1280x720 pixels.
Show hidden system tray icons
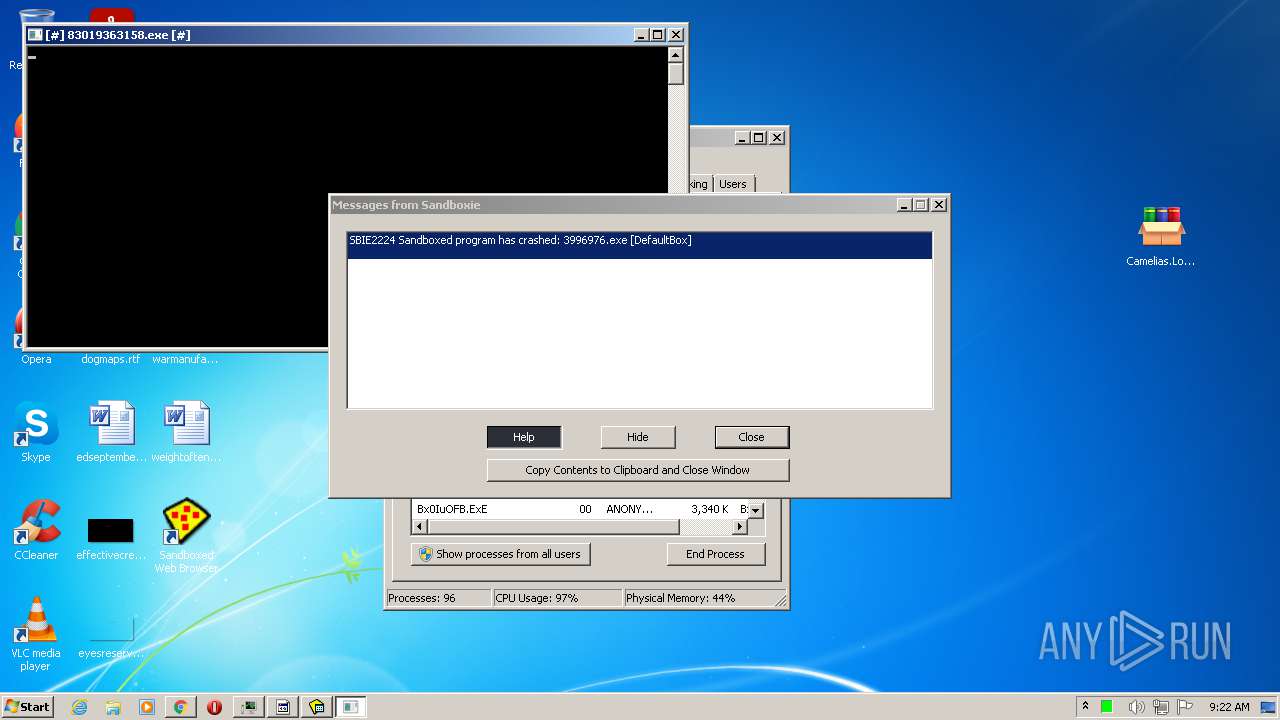1085,706
